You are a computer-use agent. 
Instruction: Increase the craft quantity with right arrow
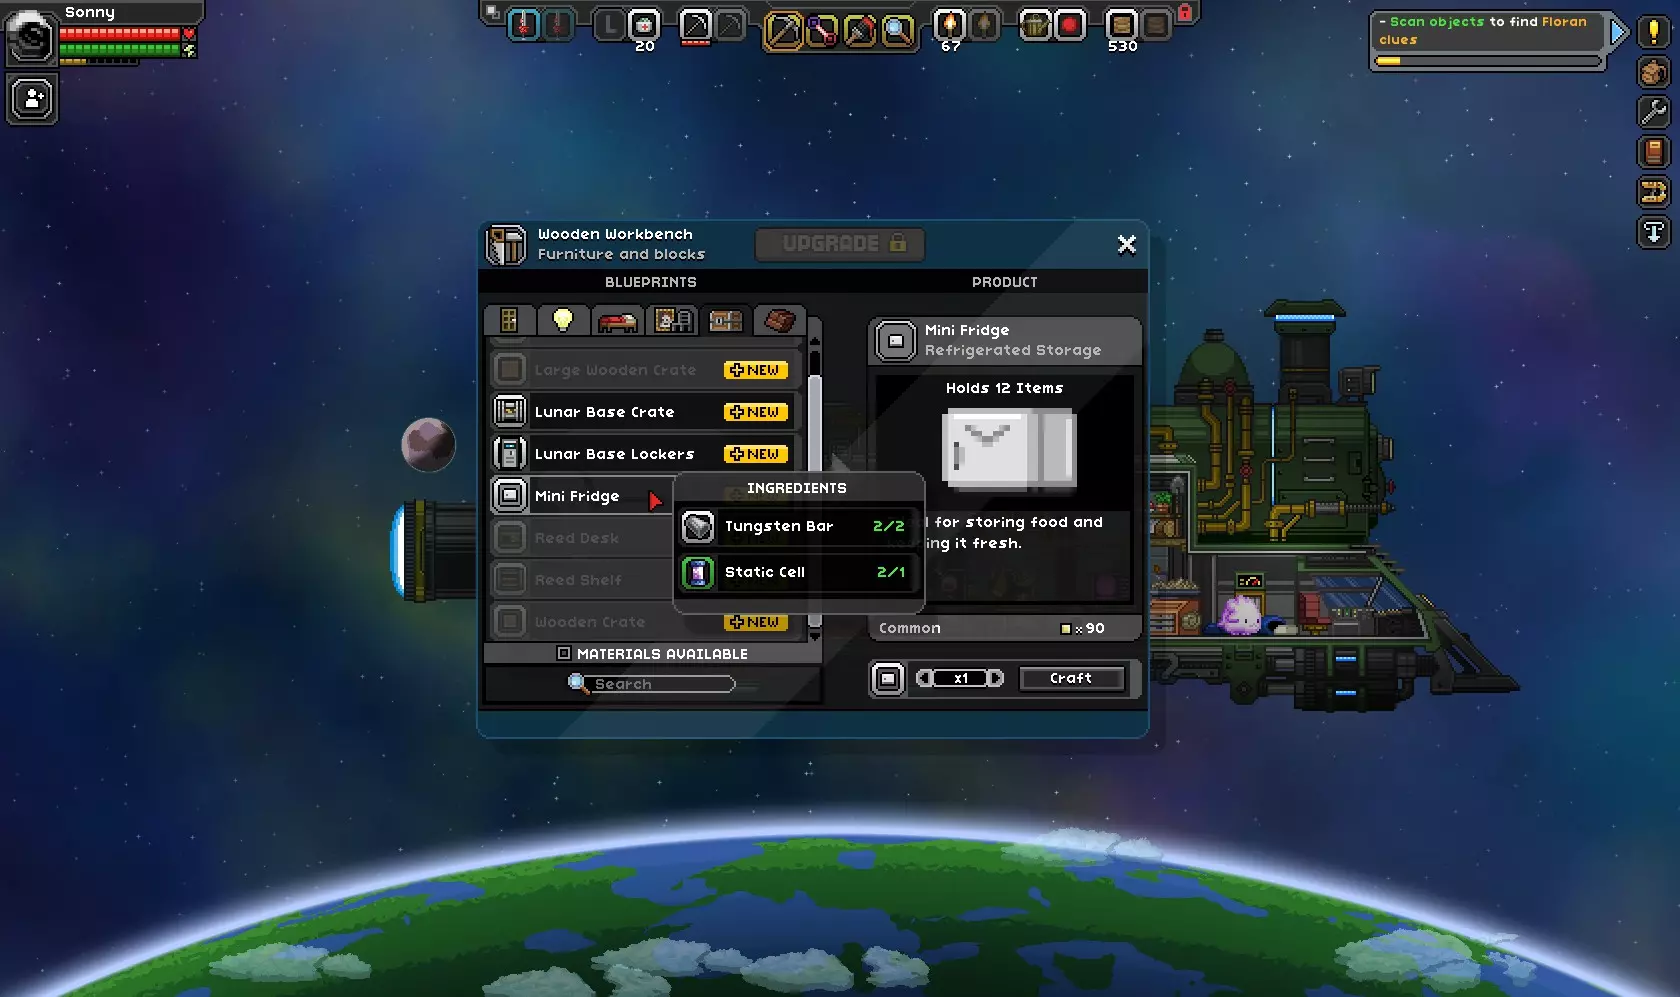point(996,679)
